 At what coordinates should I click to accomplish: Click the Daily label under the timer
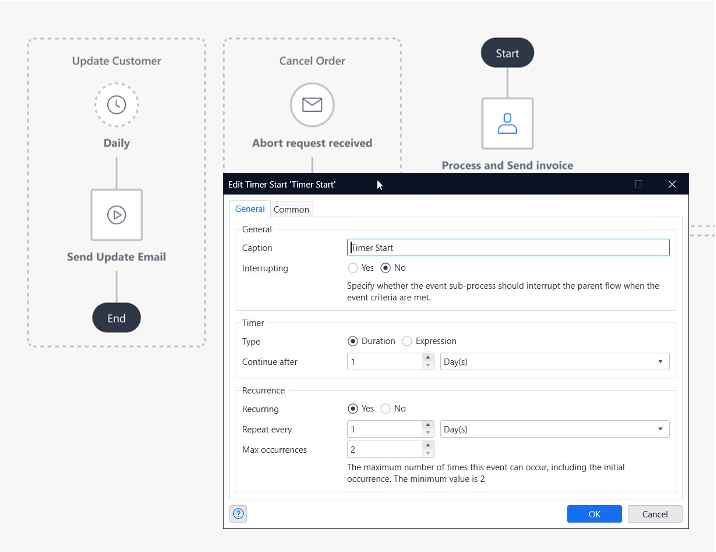point(116,143)
